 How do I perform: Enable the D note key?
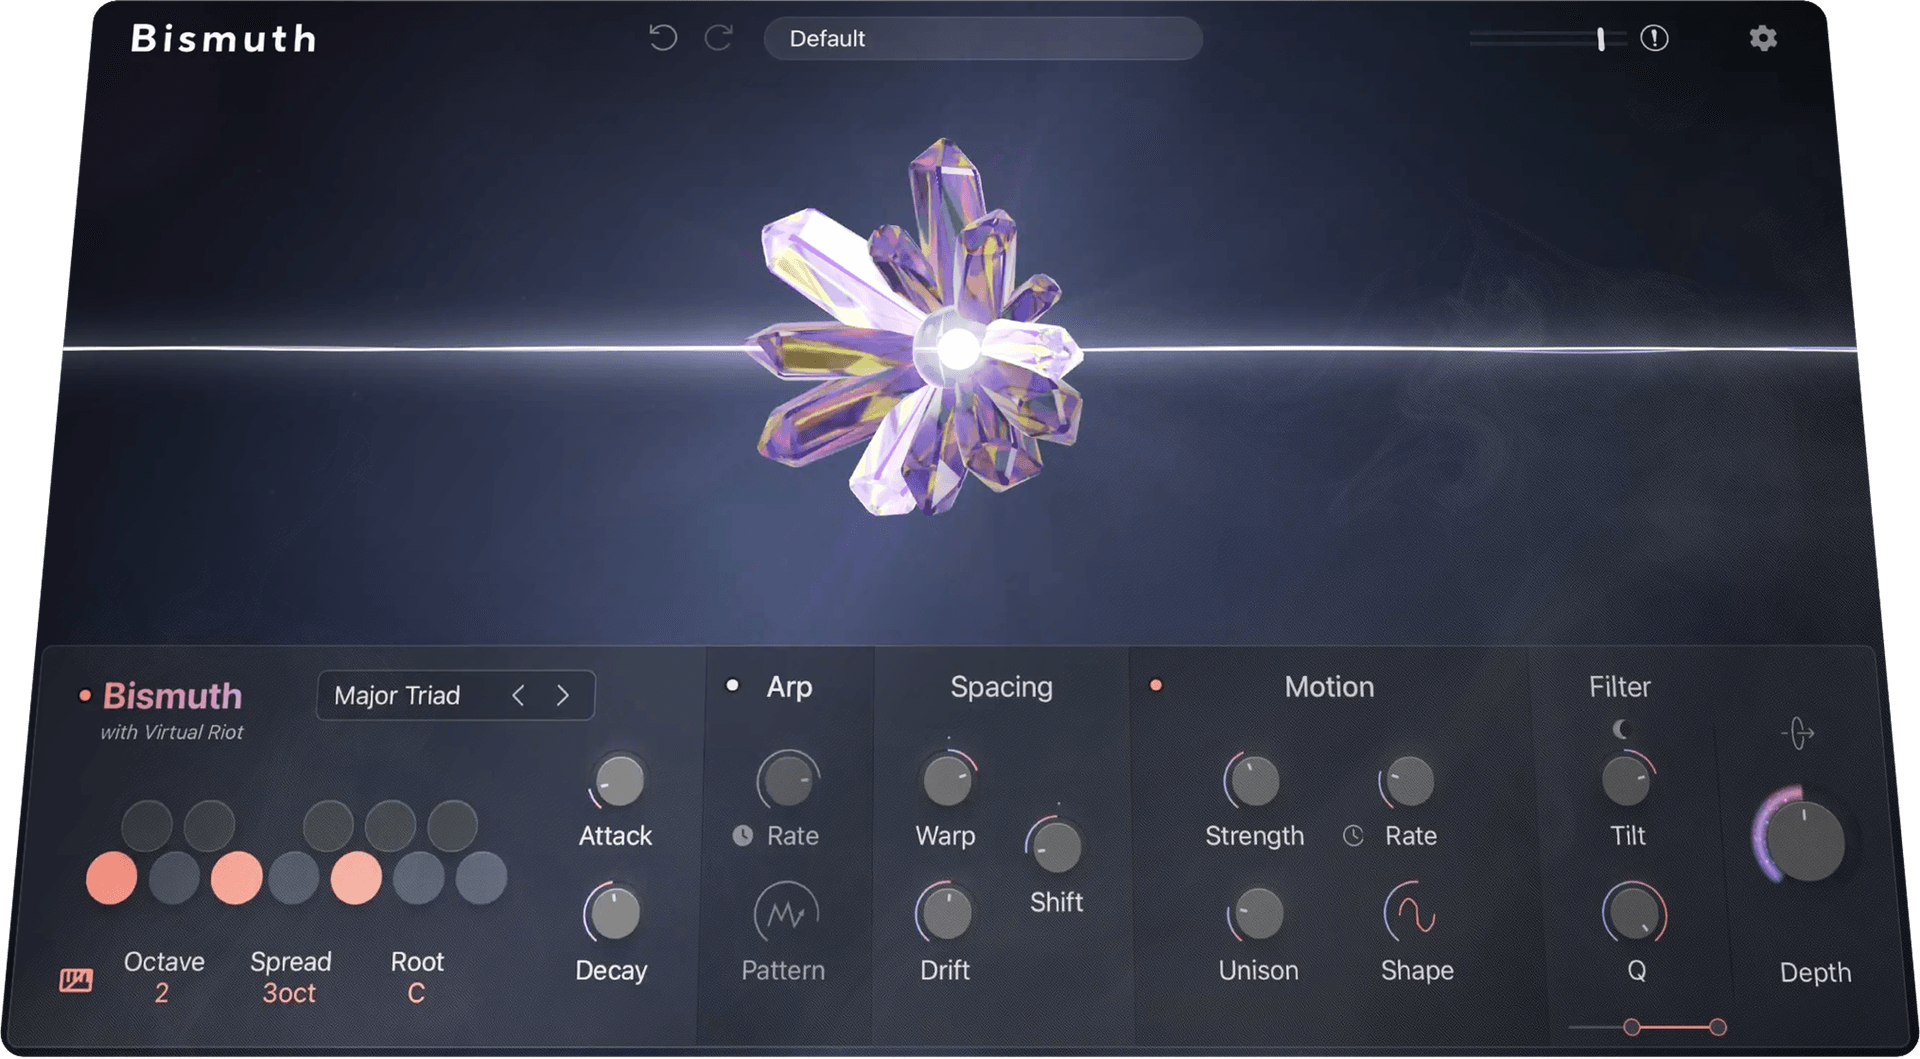coord(174,878)
